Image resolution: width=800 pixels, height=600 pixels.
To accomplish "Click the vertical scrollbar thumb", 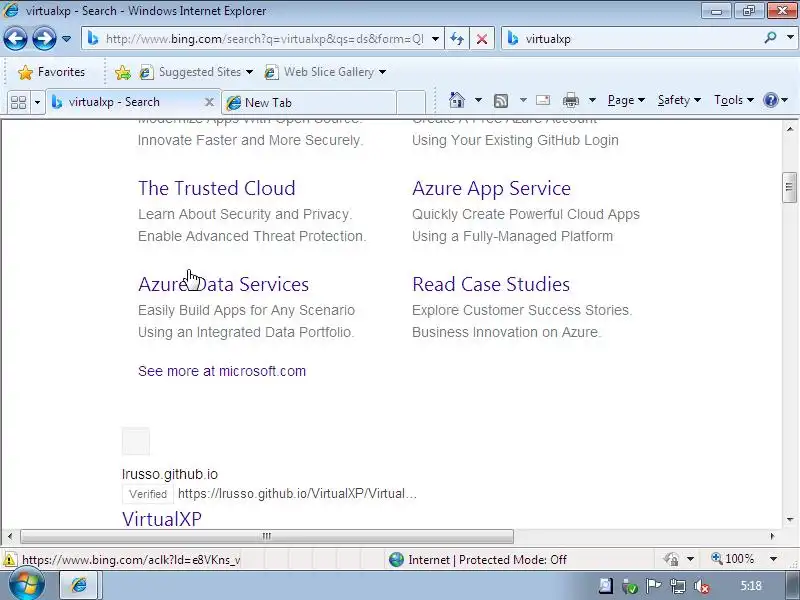I will click(x=789, y=188).
